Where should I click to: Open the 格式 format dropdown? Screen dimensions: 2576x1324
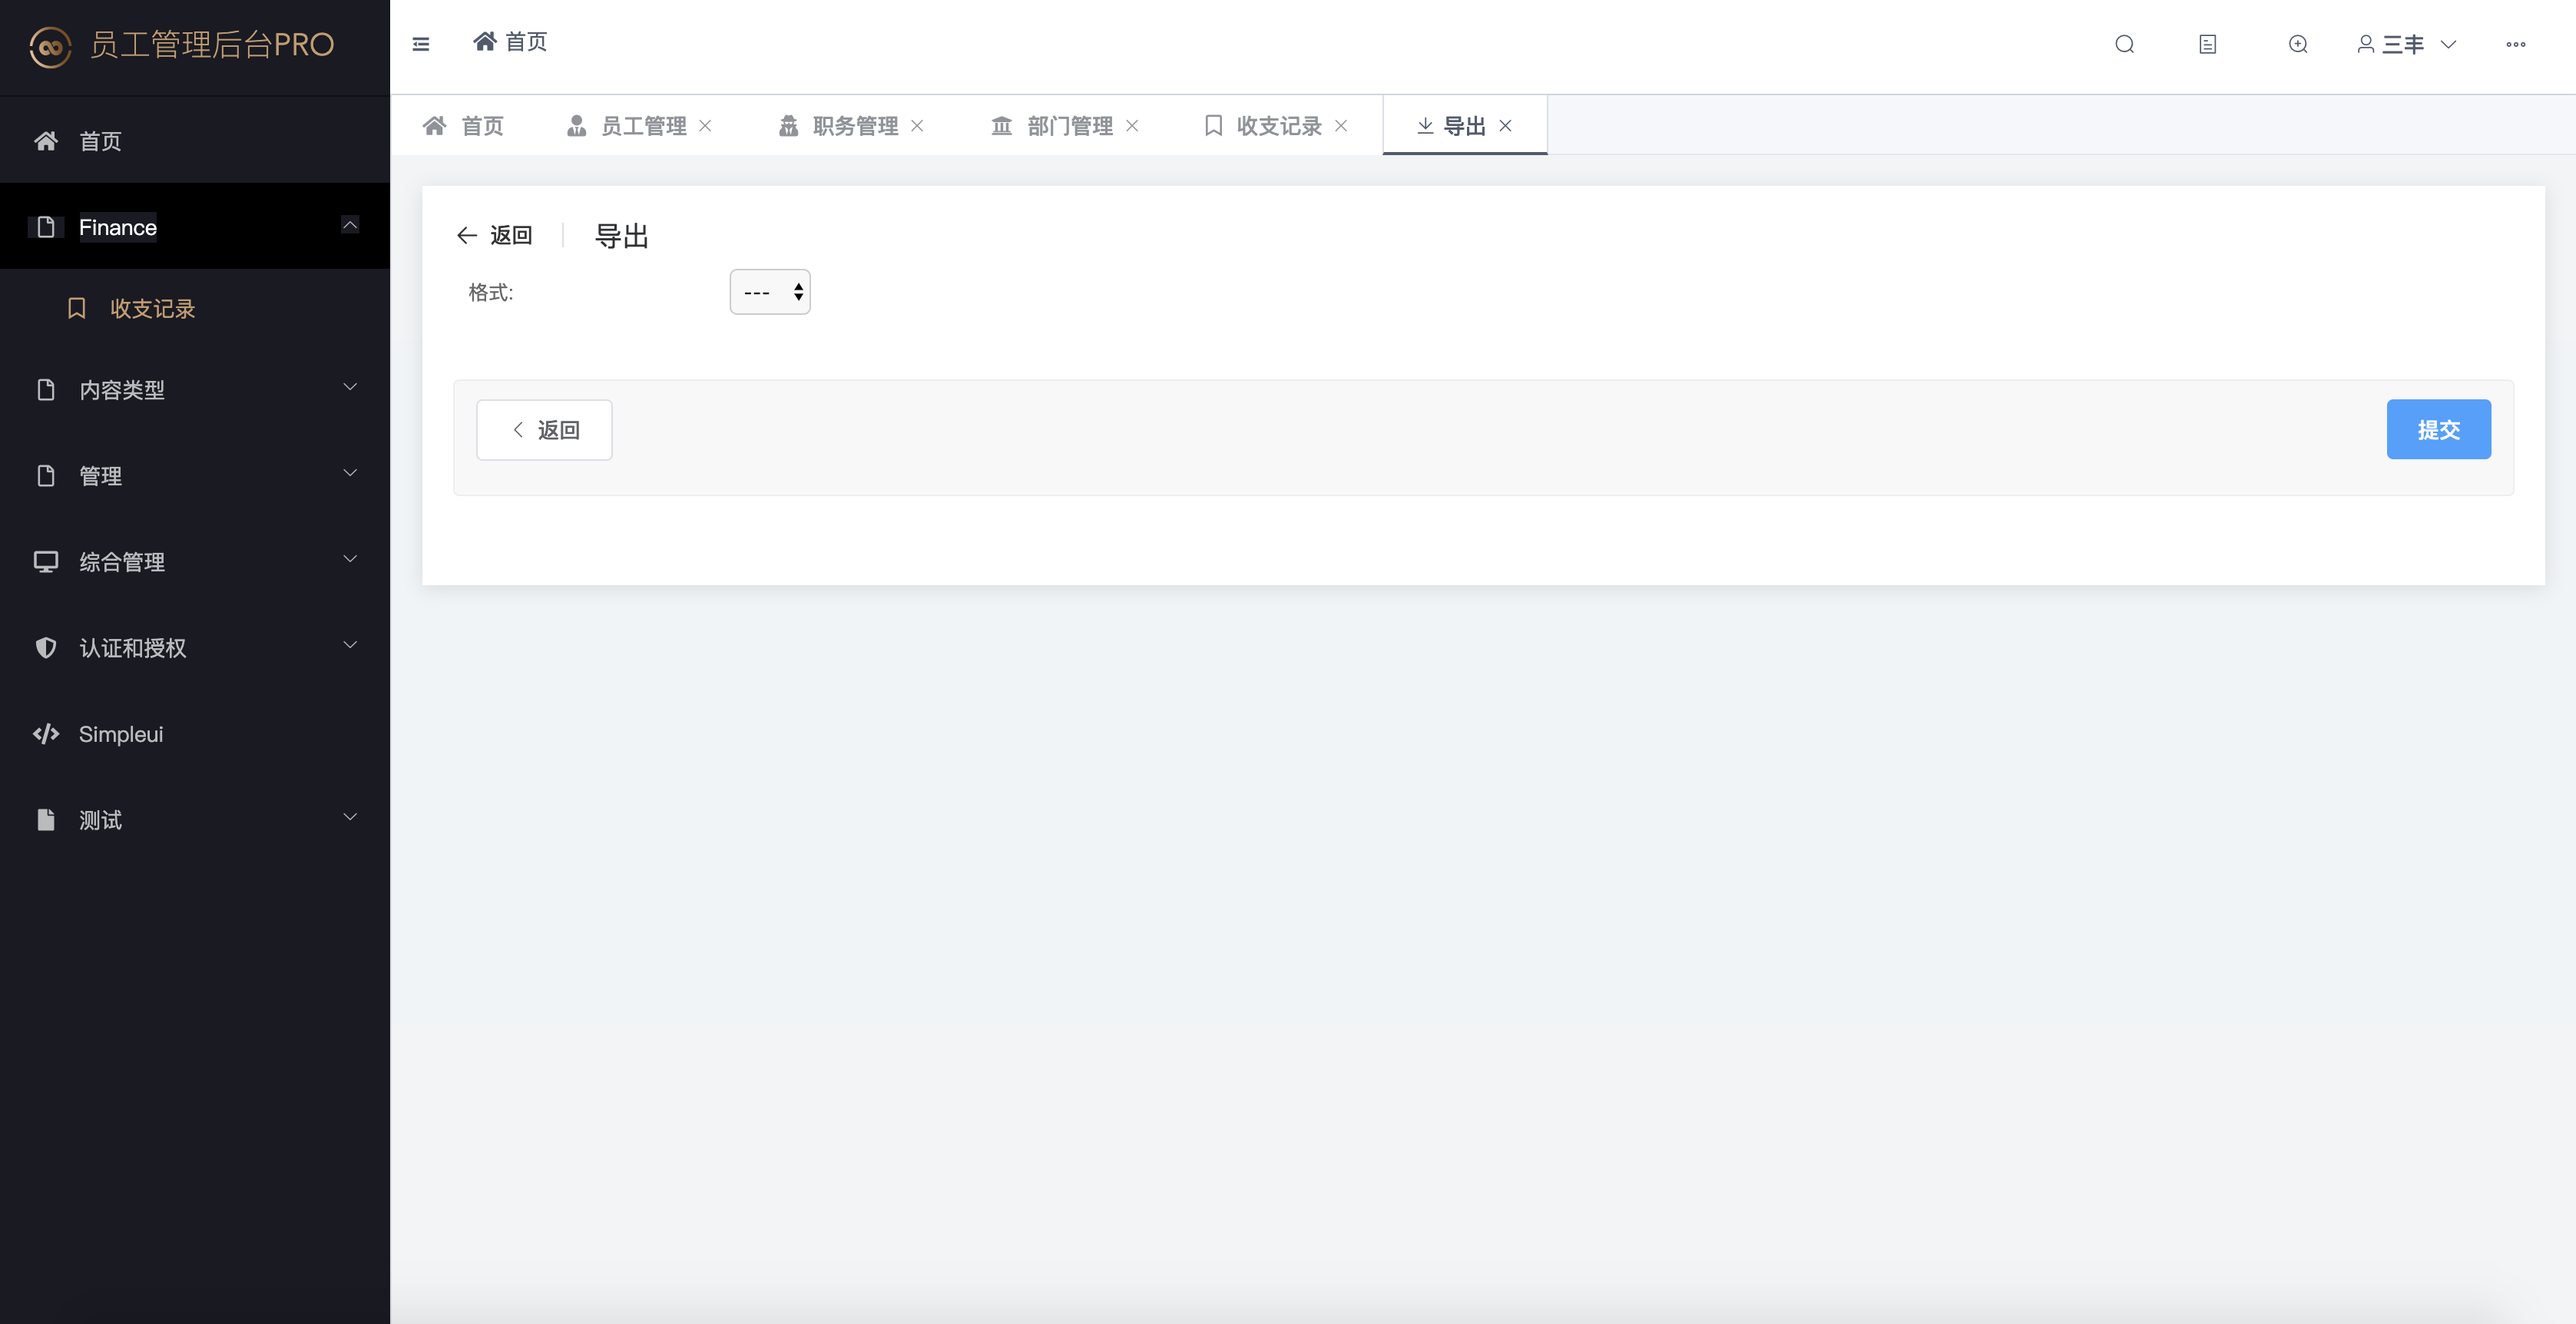(x=769, y=292)
